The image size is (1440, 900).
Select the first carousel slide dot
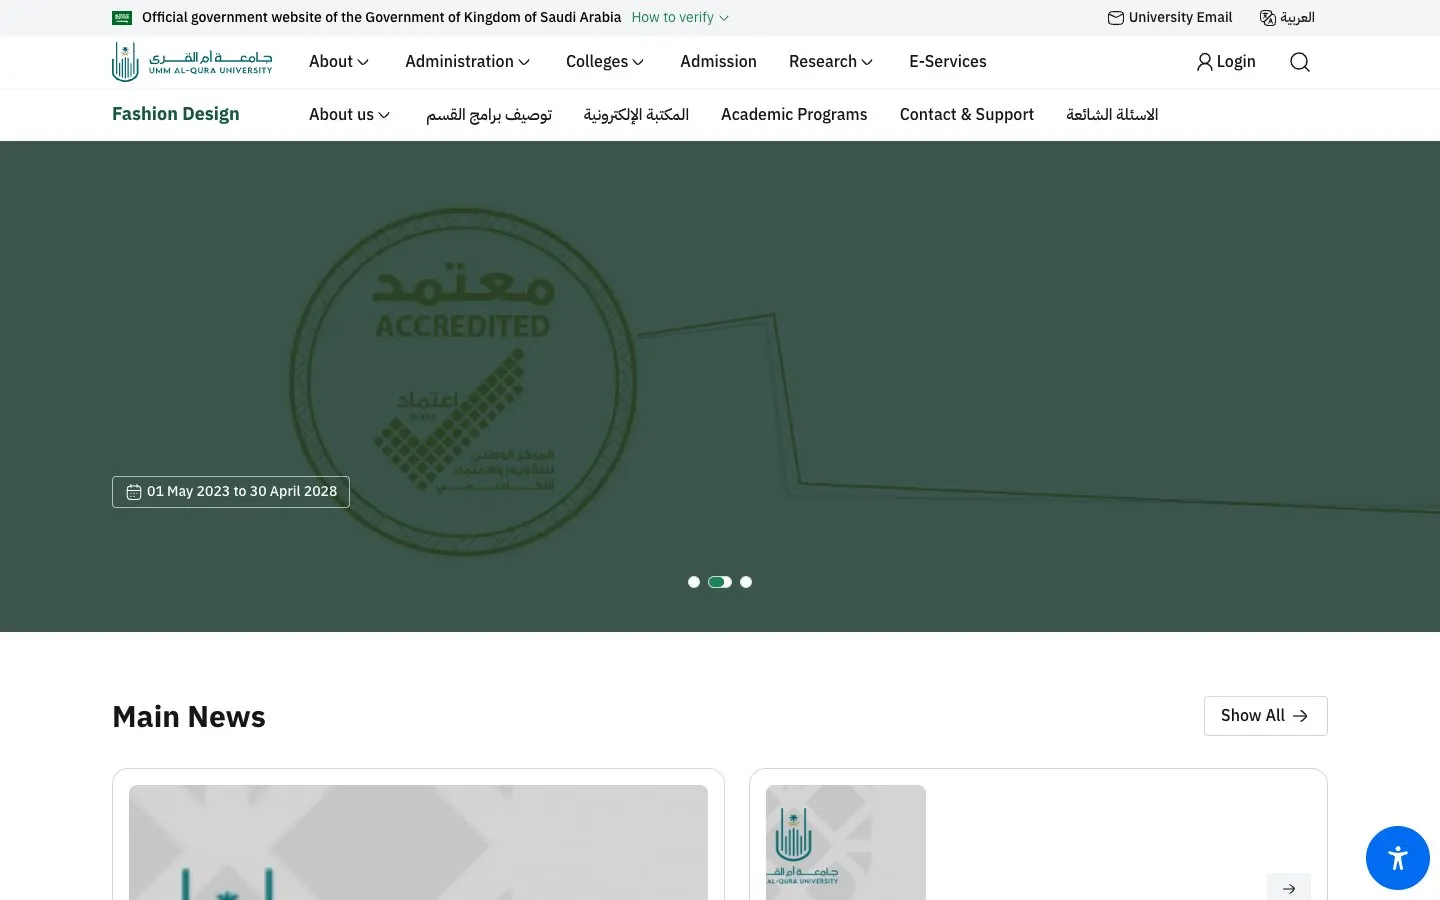(694, 582)
